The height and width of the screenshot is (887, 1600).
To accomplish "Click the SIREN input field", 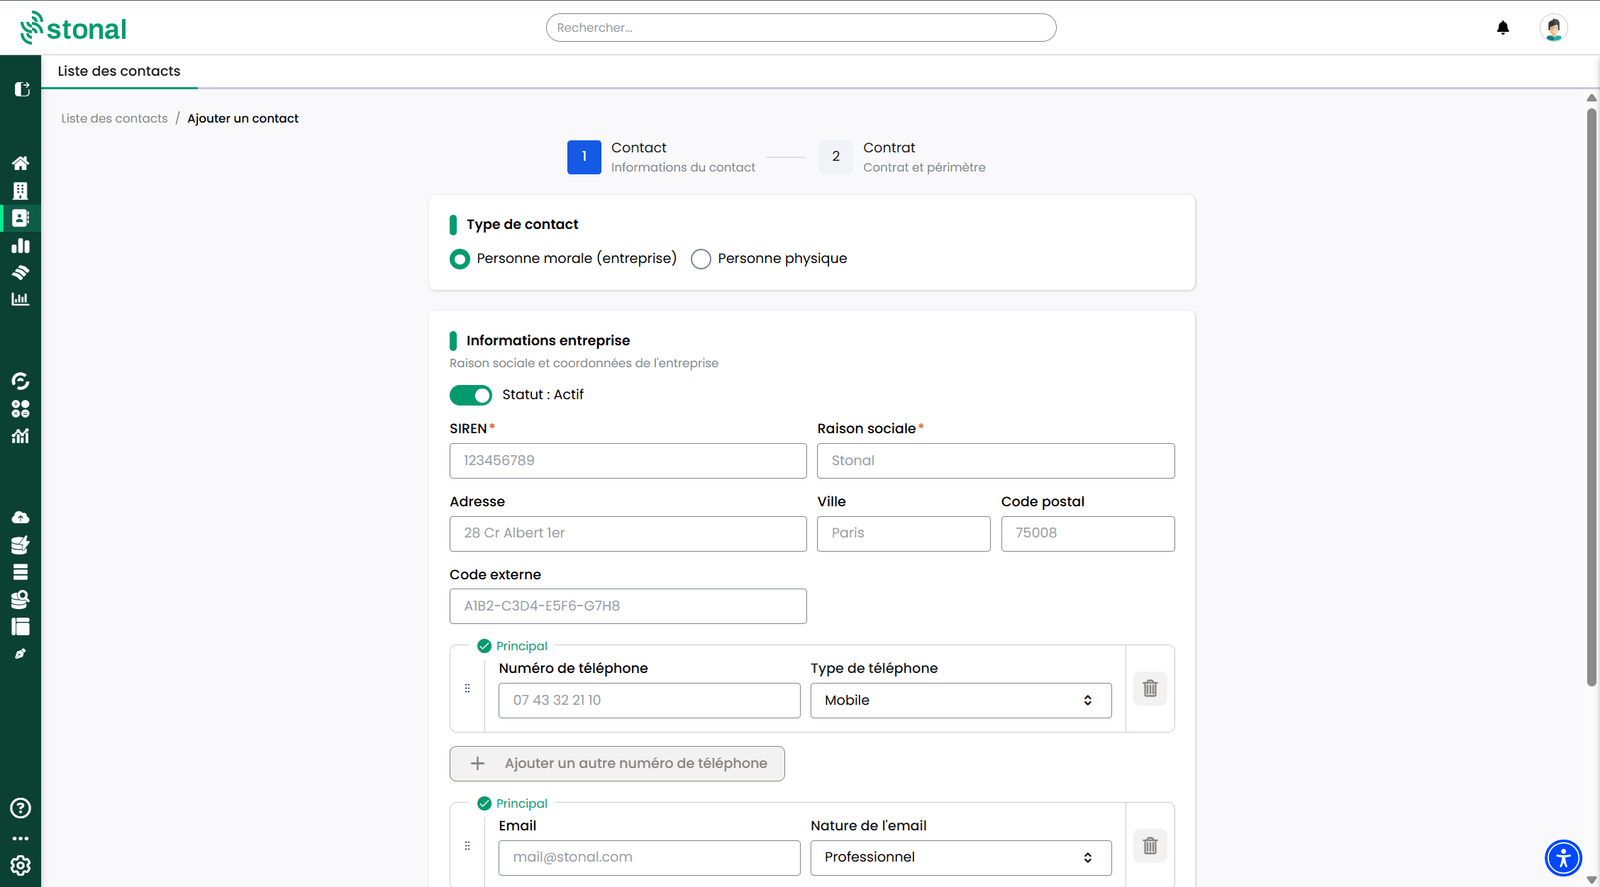I will point(628,461).
